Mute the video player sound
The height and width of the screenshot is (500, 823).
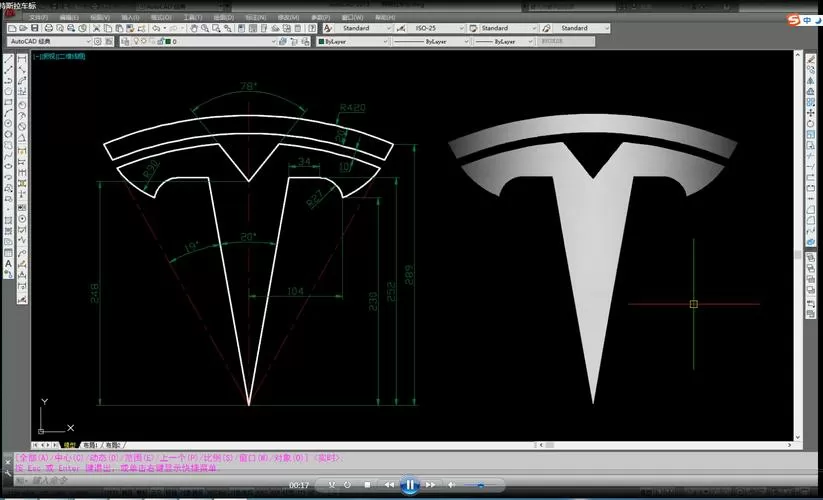pos(451,485)
